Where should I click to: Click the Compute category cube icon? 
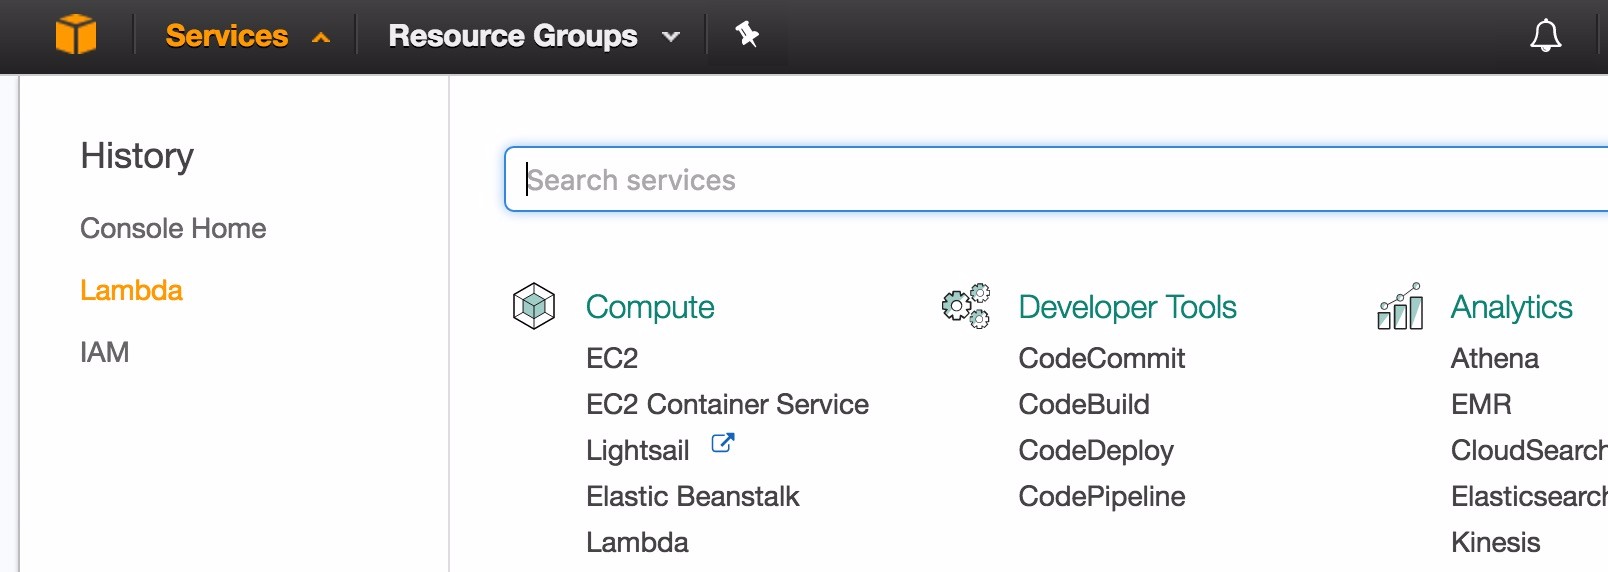coord(534,306)
